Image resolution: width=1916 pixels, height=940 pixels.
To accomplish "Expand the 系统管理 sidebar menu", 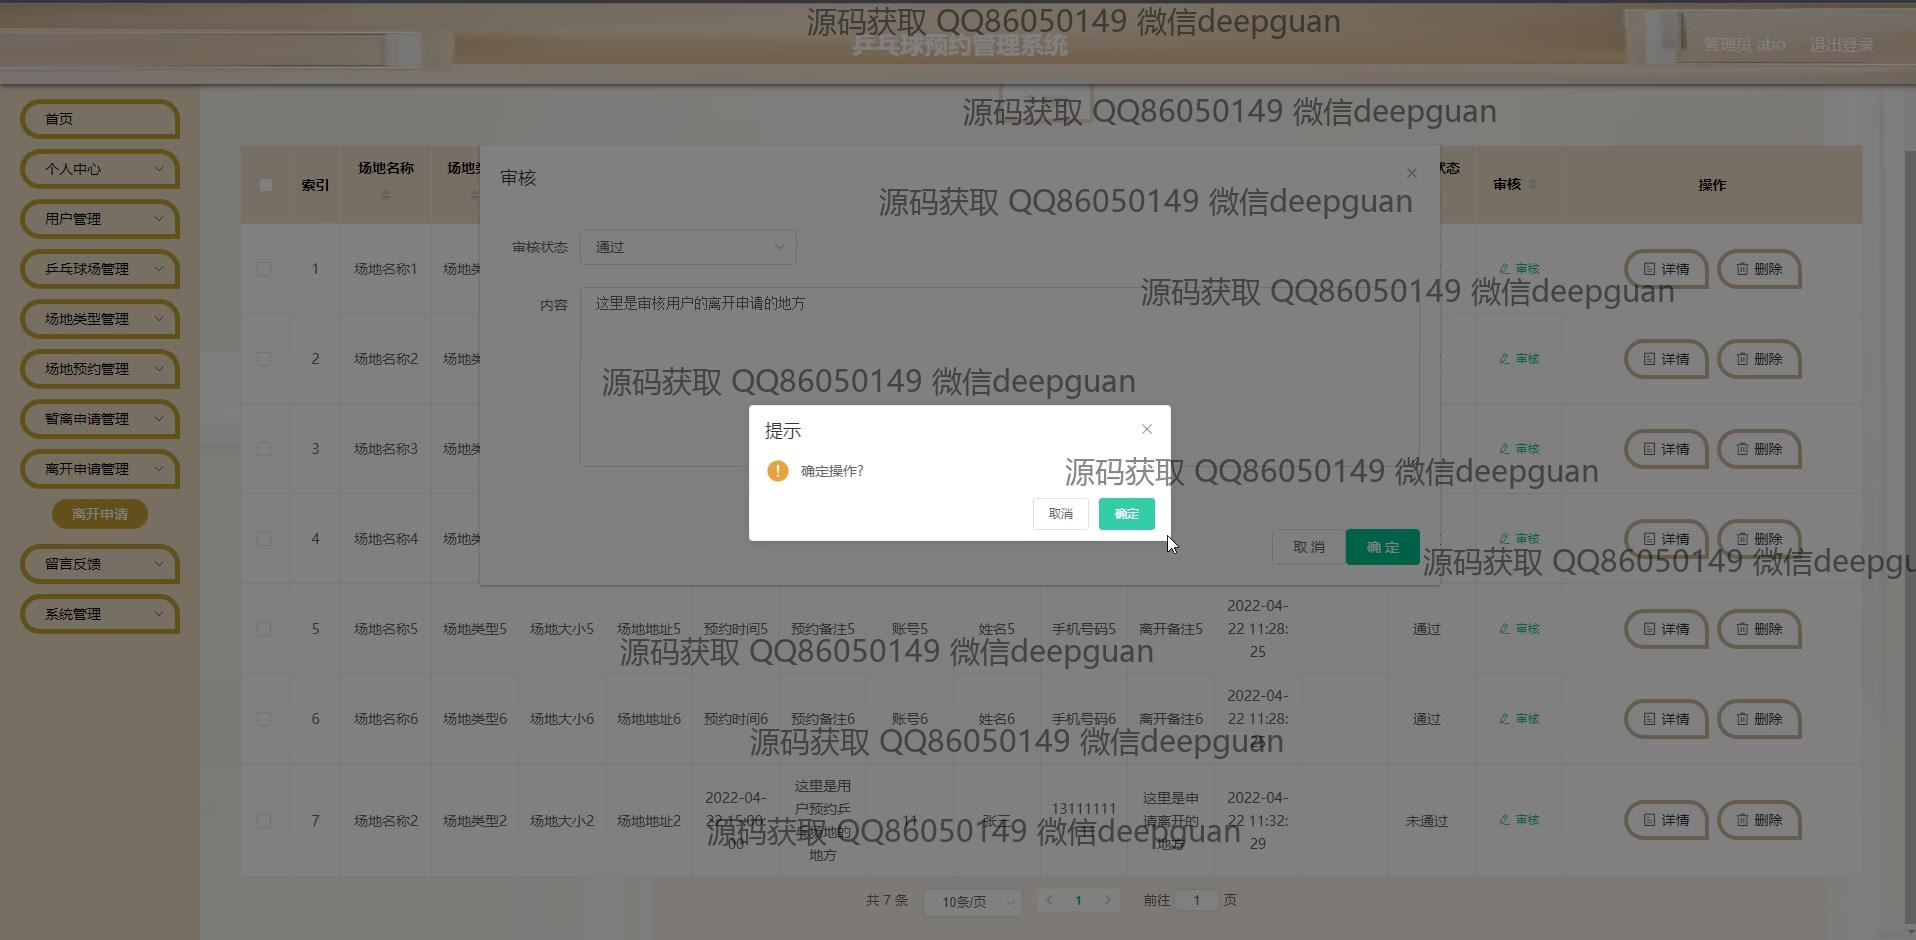I will click(x=99, y=614).
